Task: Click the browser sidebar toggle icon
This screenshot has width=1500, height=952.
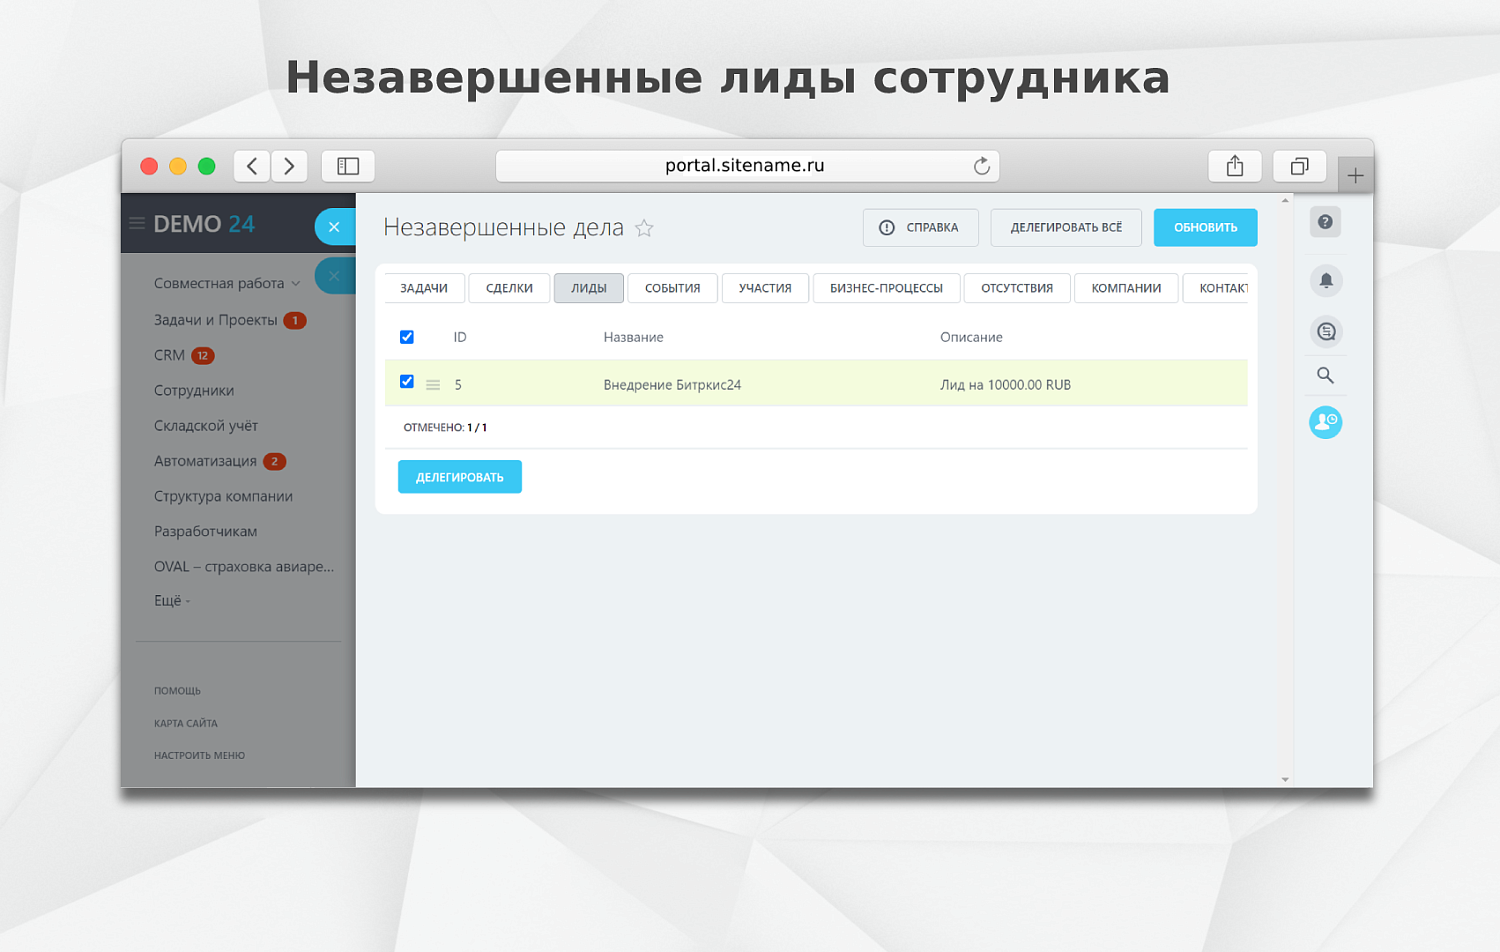Action: click(x=347, y=165)
